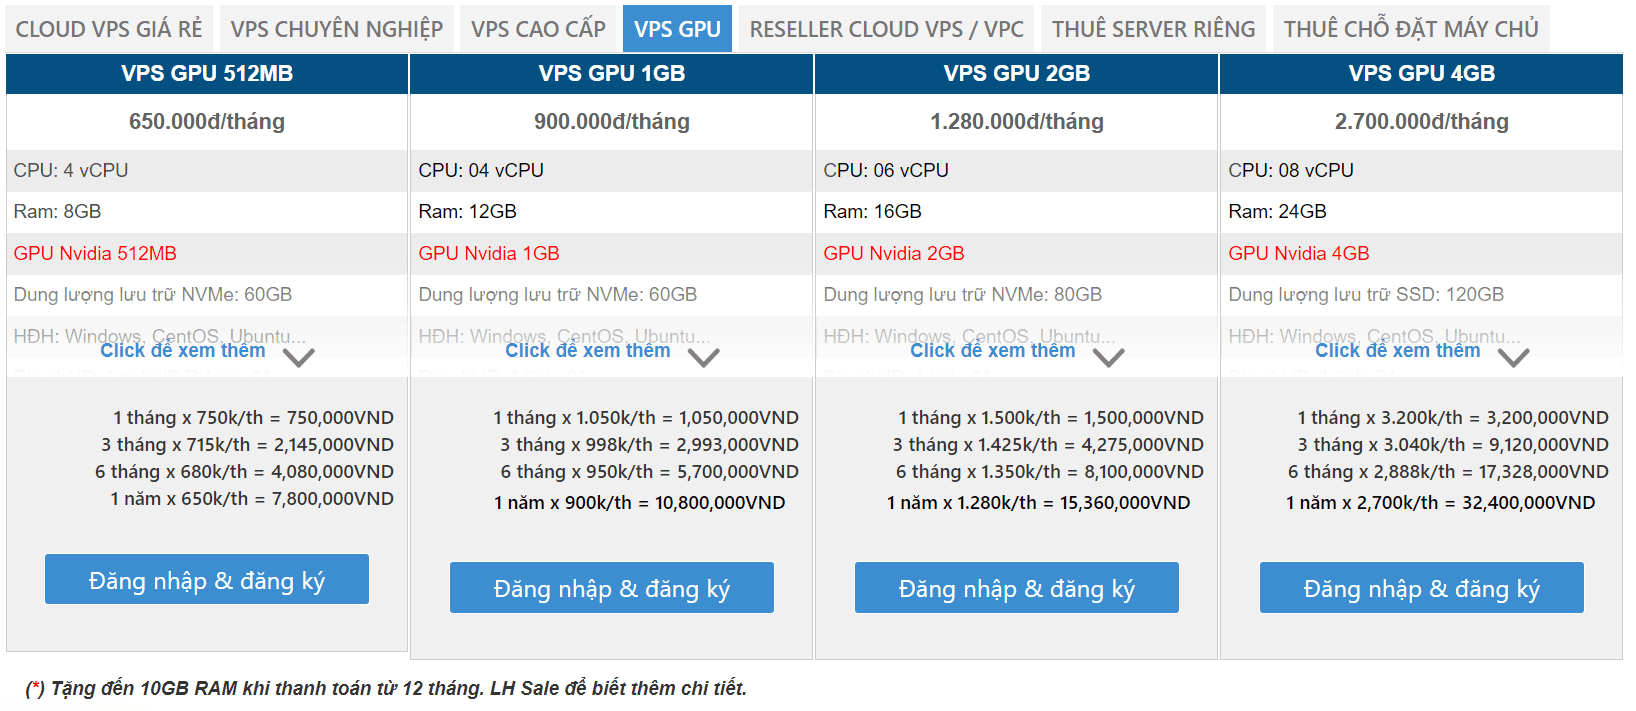1636x711 pixels.
Task: Click Đăng nhập & đăng ký for GPU 1GB
Action: tap(612, 587)
